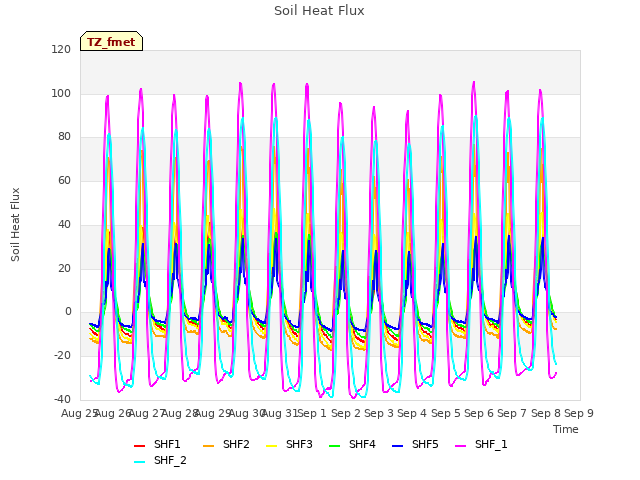
Task: Toggle the SHF5 legend entry
Action: [x=415, y=444]
